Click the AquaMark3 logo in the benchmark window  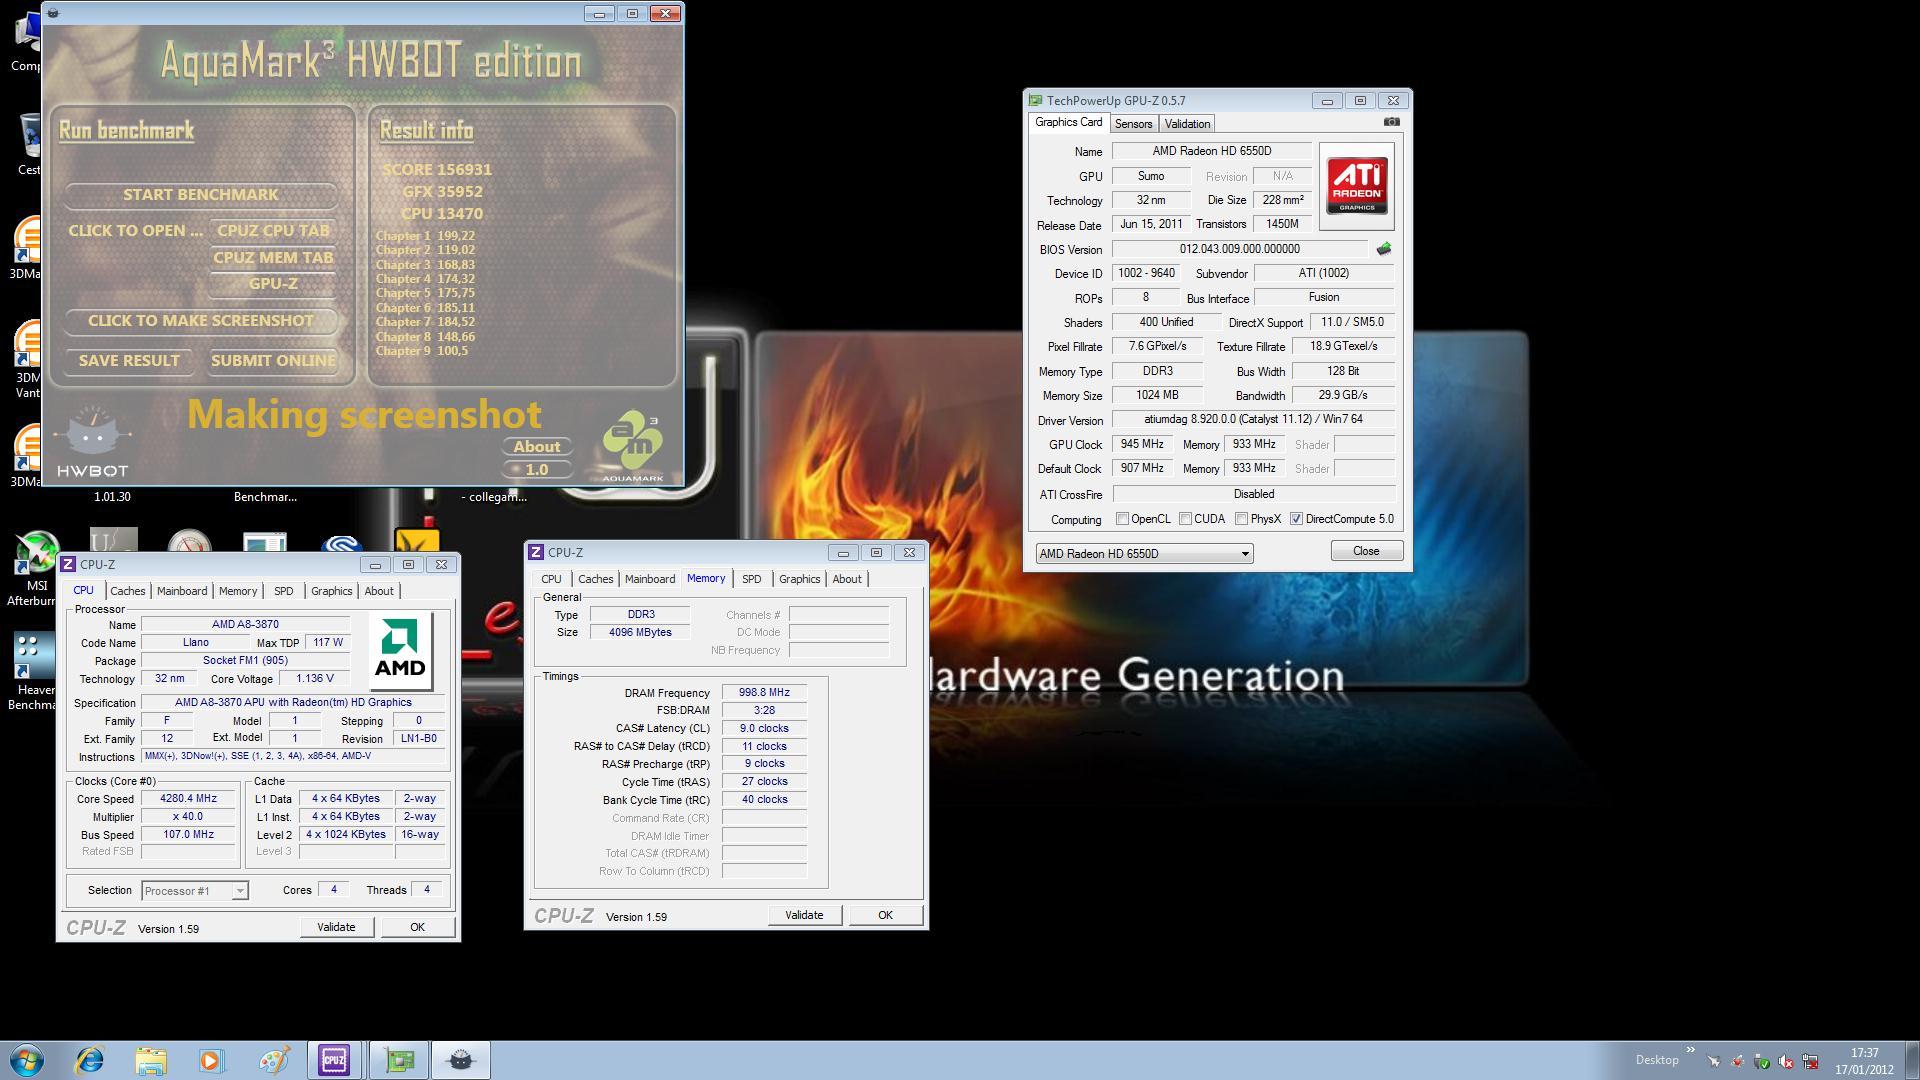tap(633, 446)
